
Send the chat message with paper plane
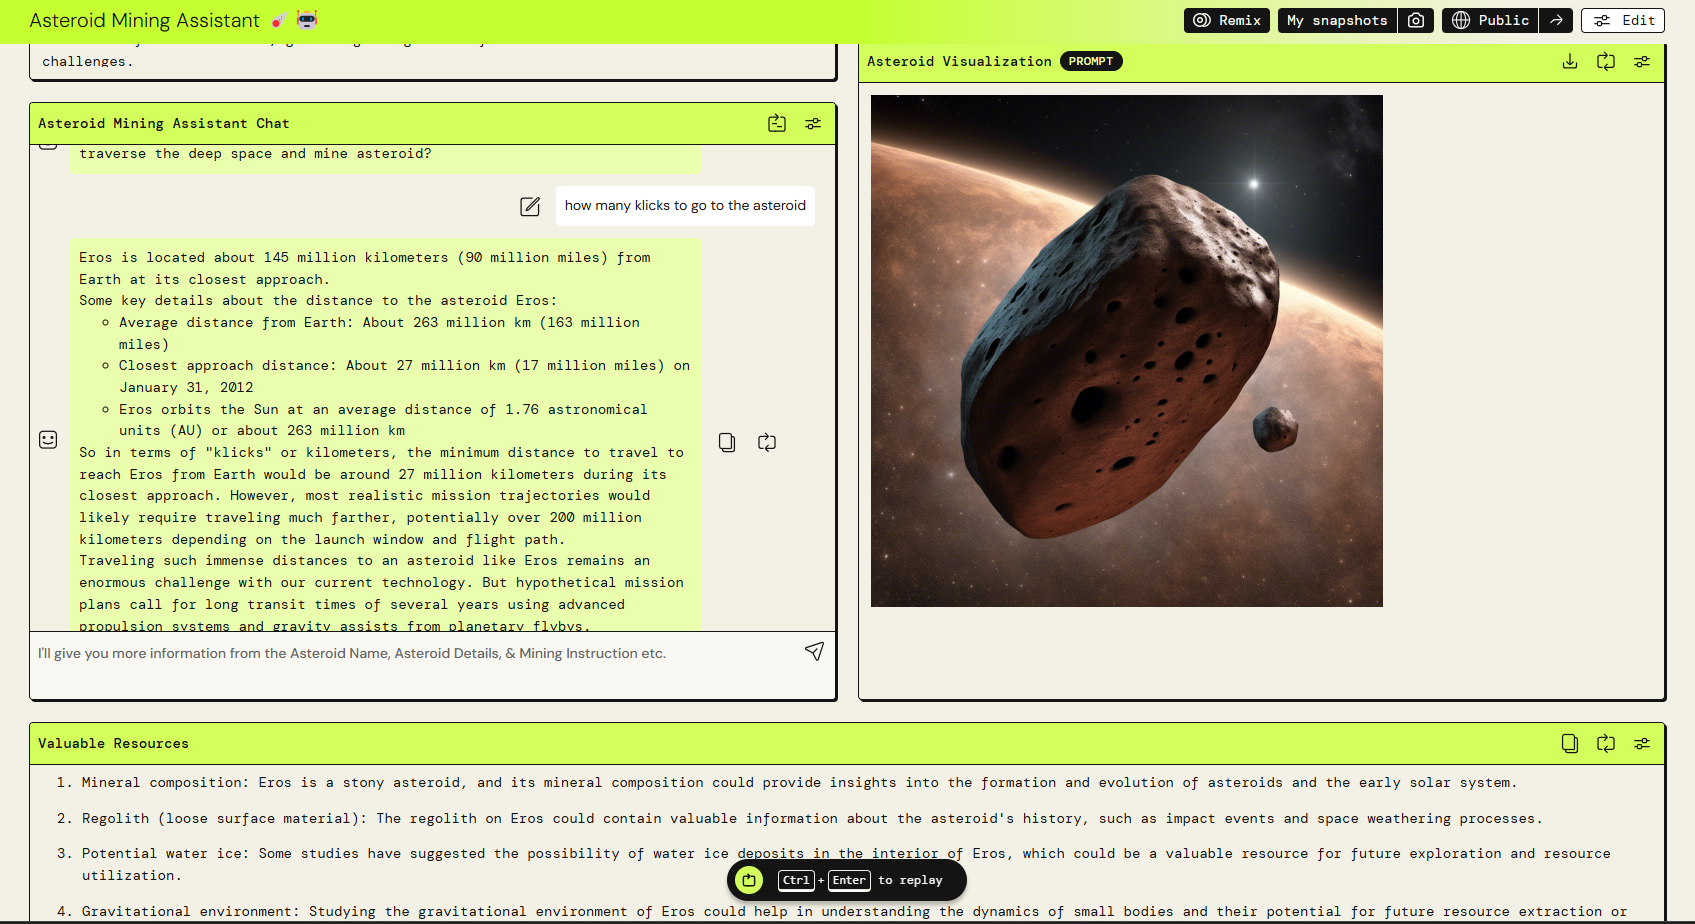[x=815, y=652]
